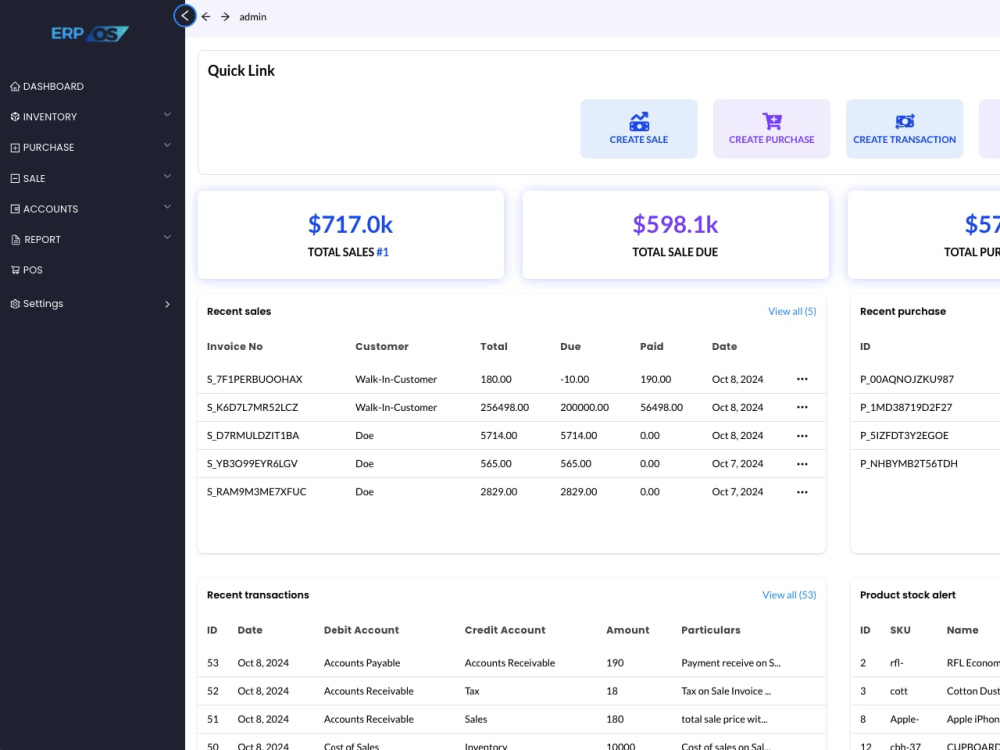Open actions menu for invoice S_RAM9M3ME7XFUC
1000x750 pixels.
coord(802,492)
